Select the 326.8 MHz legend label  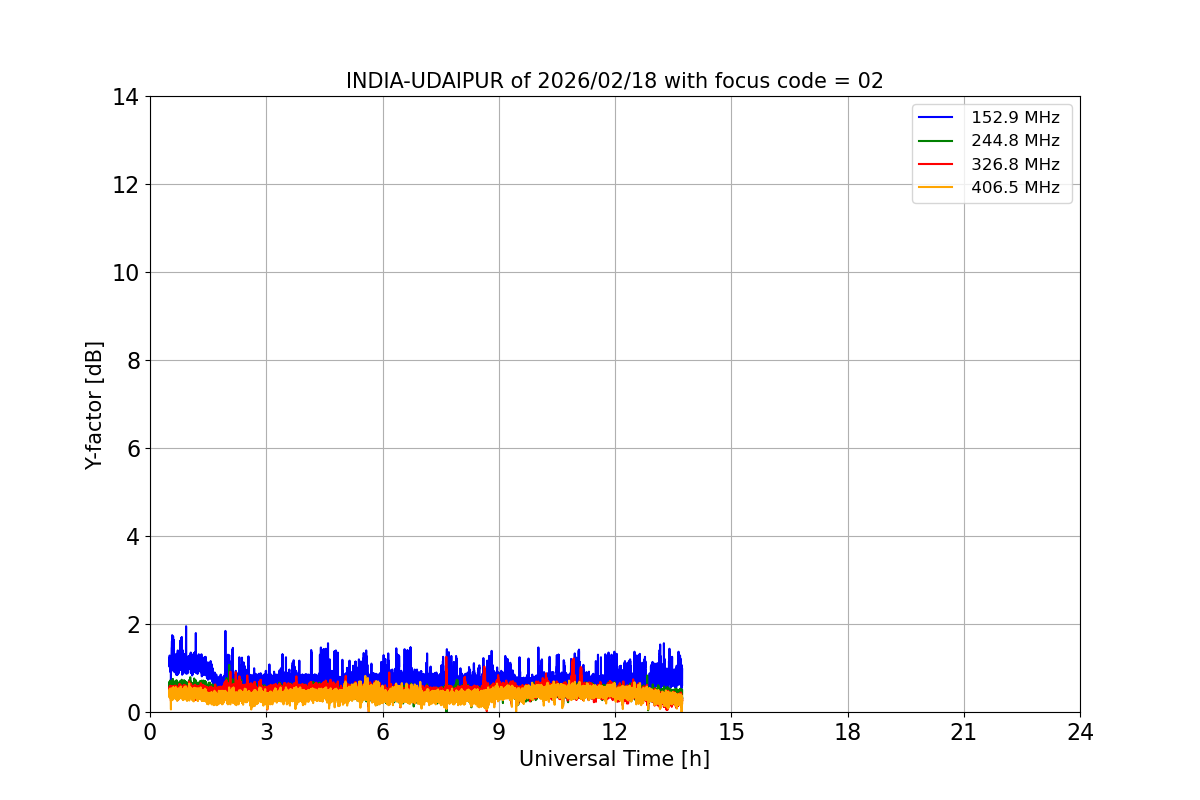1015,164
